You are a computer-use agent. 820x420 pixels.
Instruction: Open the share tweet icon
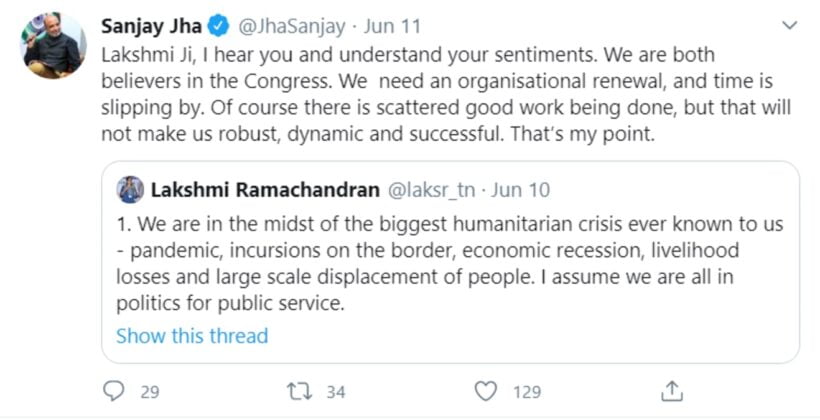pos(673,390)
